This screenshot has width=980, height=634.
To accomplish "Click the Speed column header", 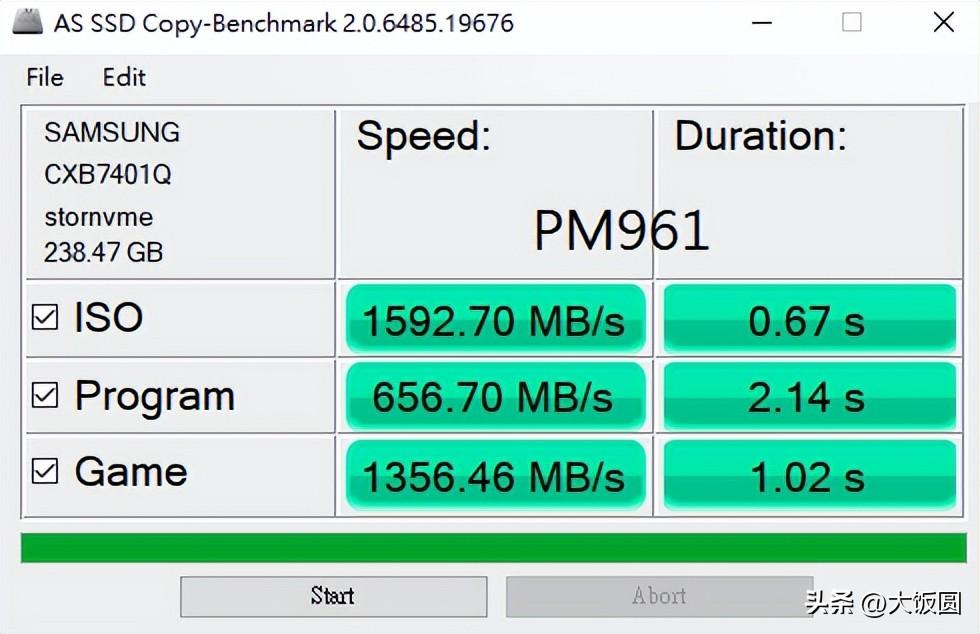I will pyautogui.click(x=424, y=136).
